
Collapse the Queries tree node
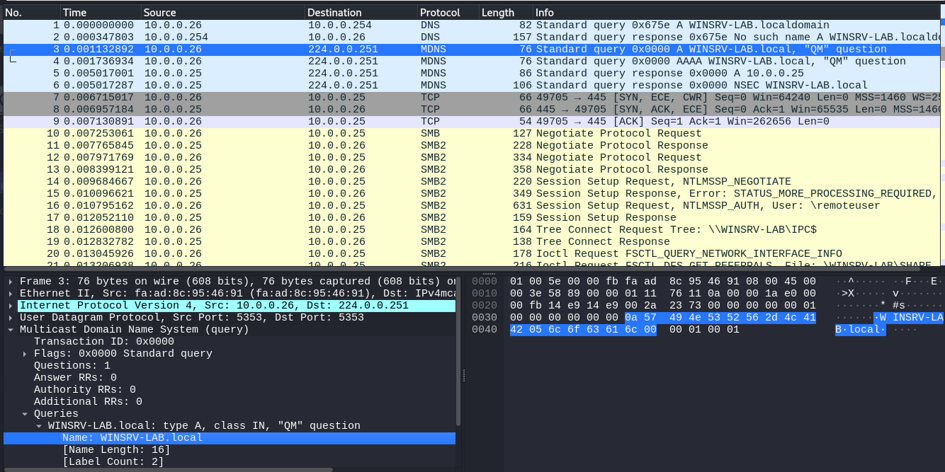[x=25, y=414]
